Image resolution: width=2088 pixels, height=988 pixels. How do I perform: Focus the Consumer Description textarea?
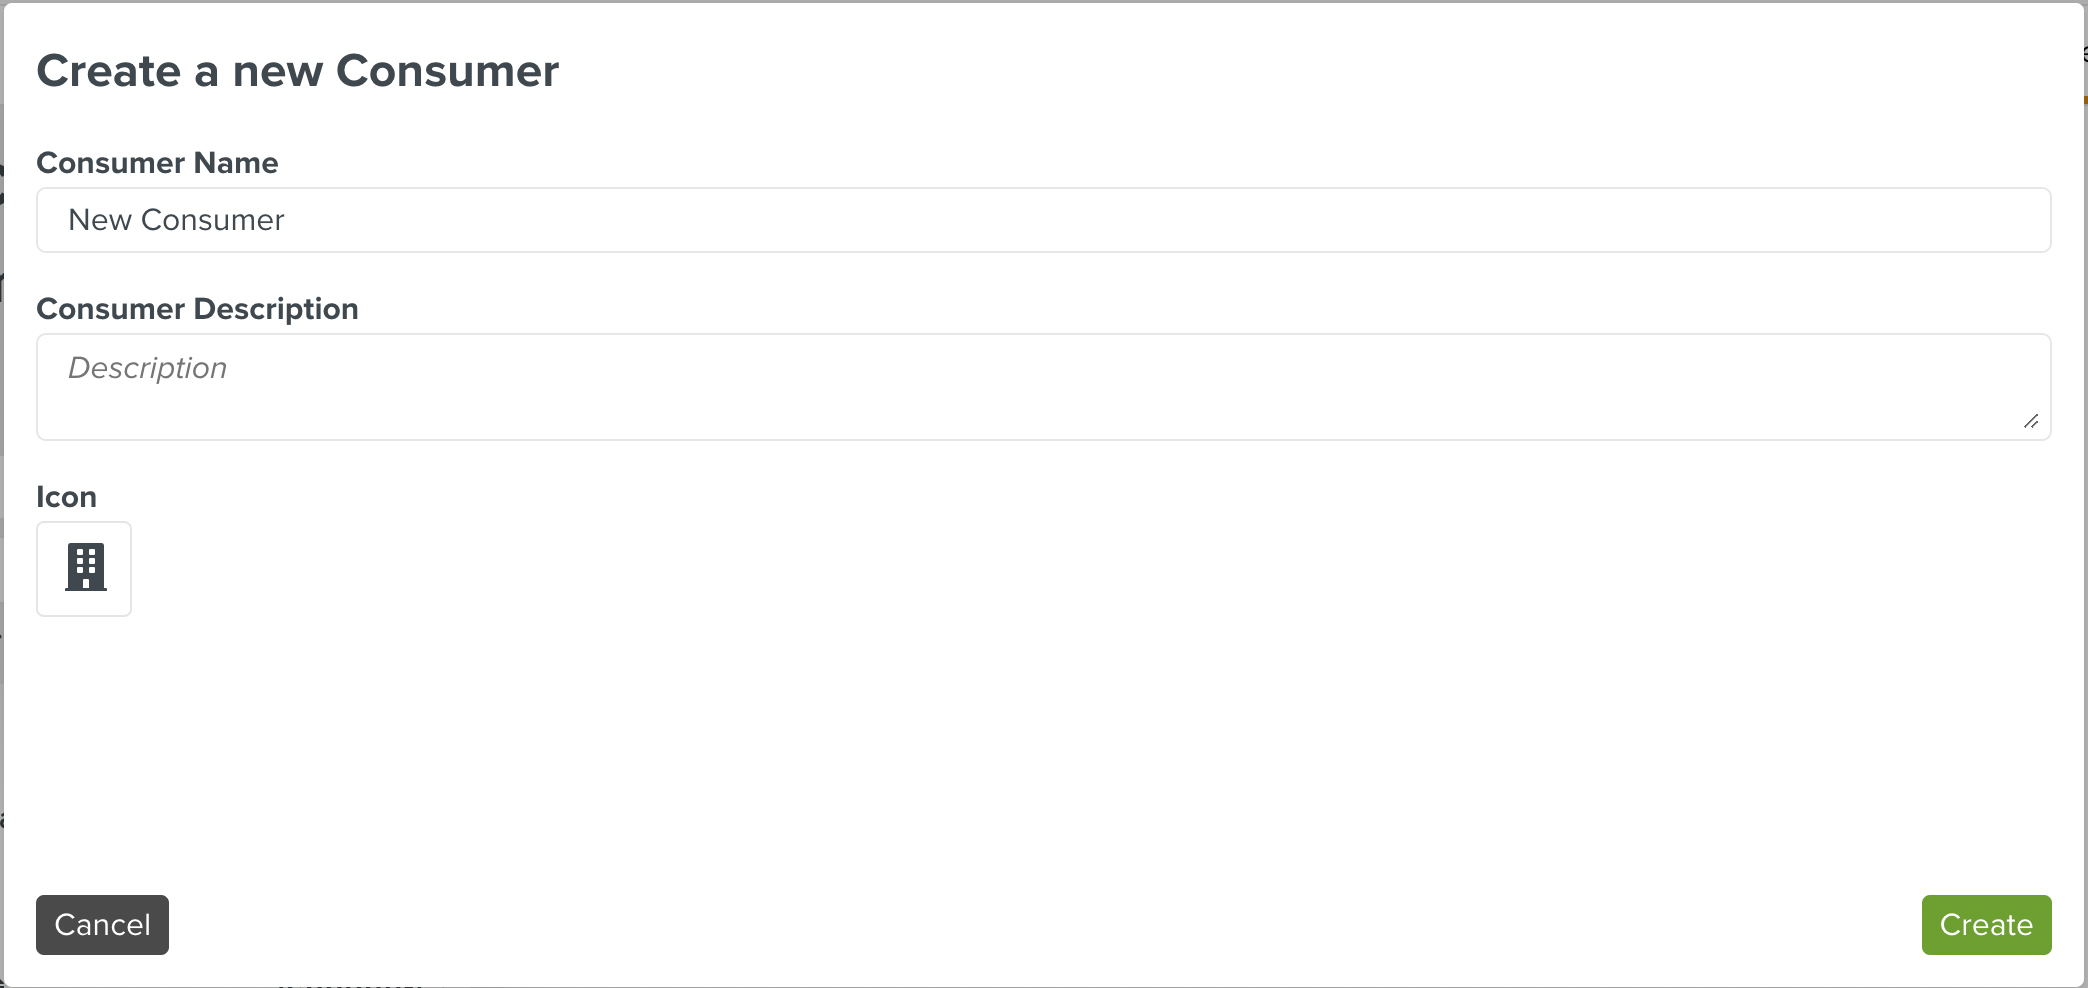pos(1043,386)
